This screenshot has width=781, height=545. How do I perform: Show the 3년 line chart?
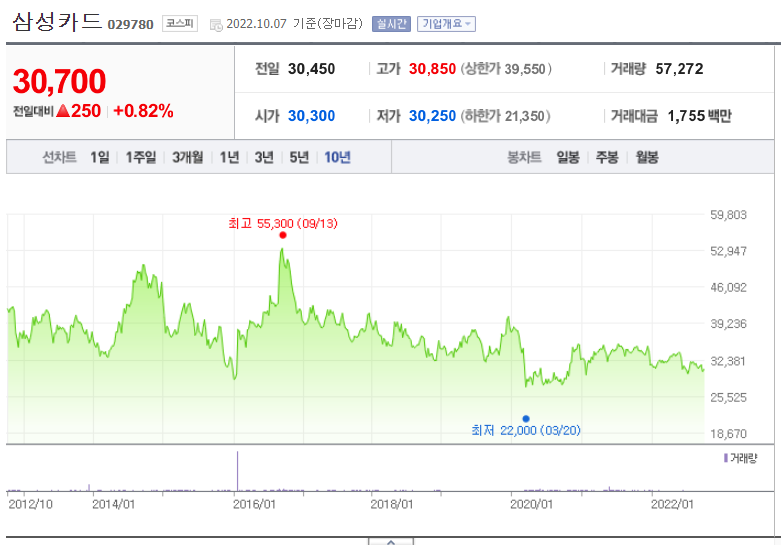264,157
